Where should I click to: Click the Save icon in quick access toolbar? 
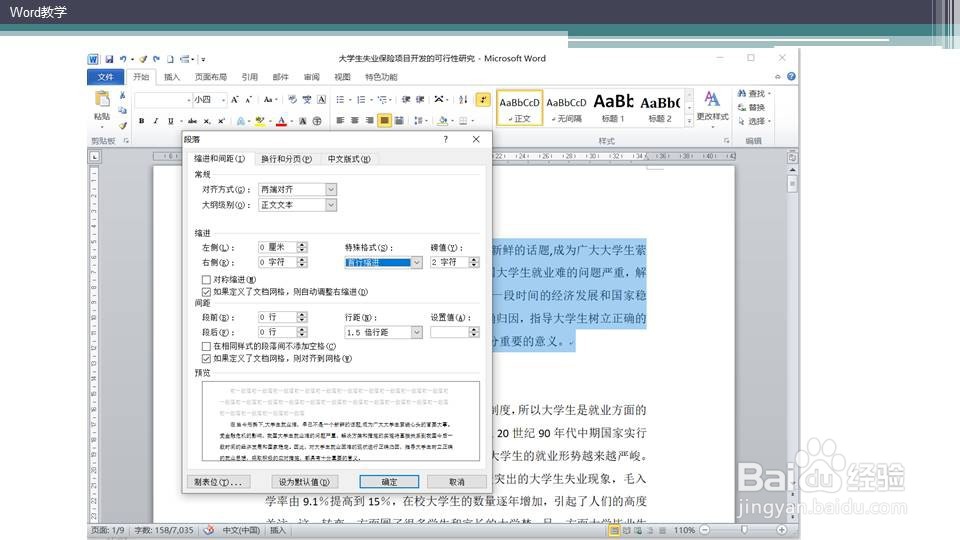[109, 59]
